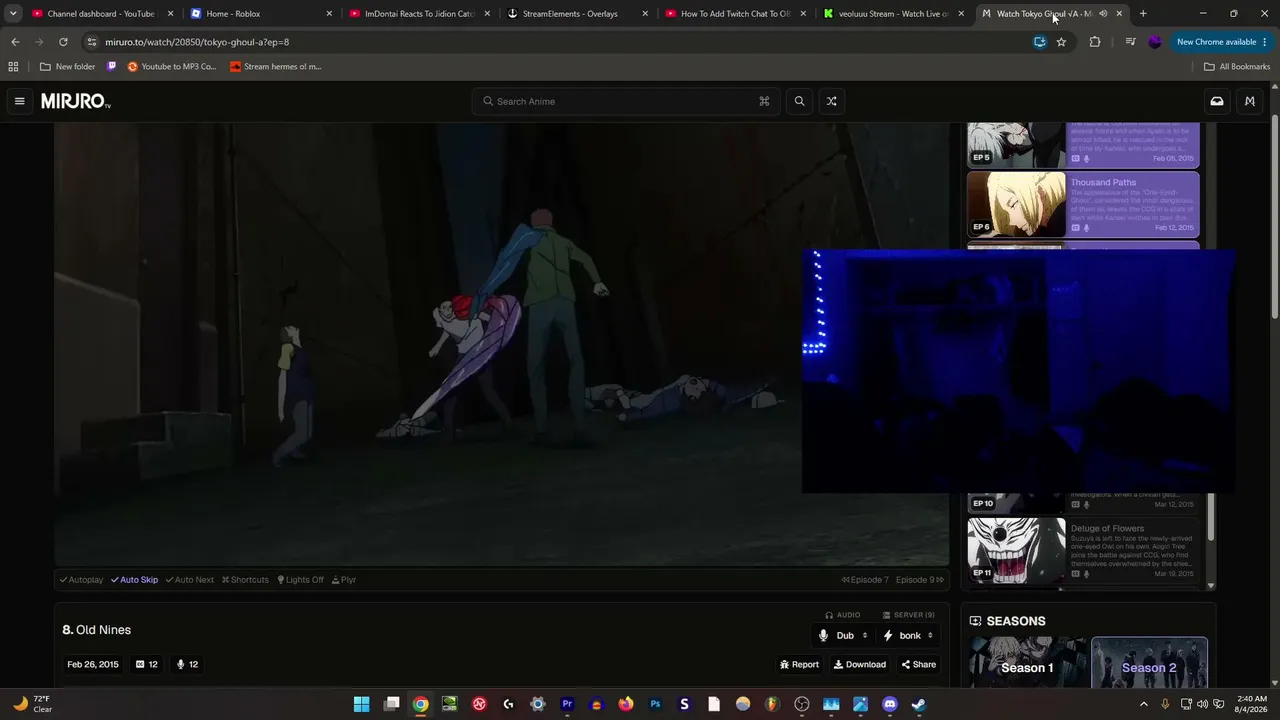Open the Youtube to MP3 bookmark

click(172, 67)
